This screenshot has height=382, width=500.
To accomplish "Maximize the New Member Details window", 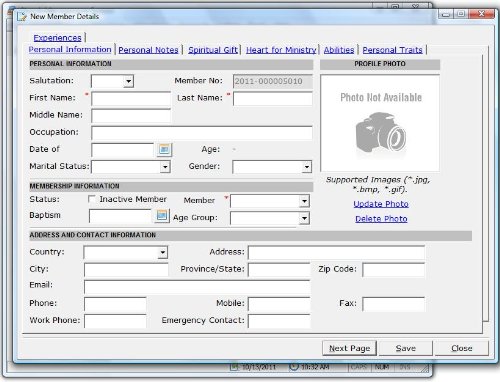I will tap(461, 14).
